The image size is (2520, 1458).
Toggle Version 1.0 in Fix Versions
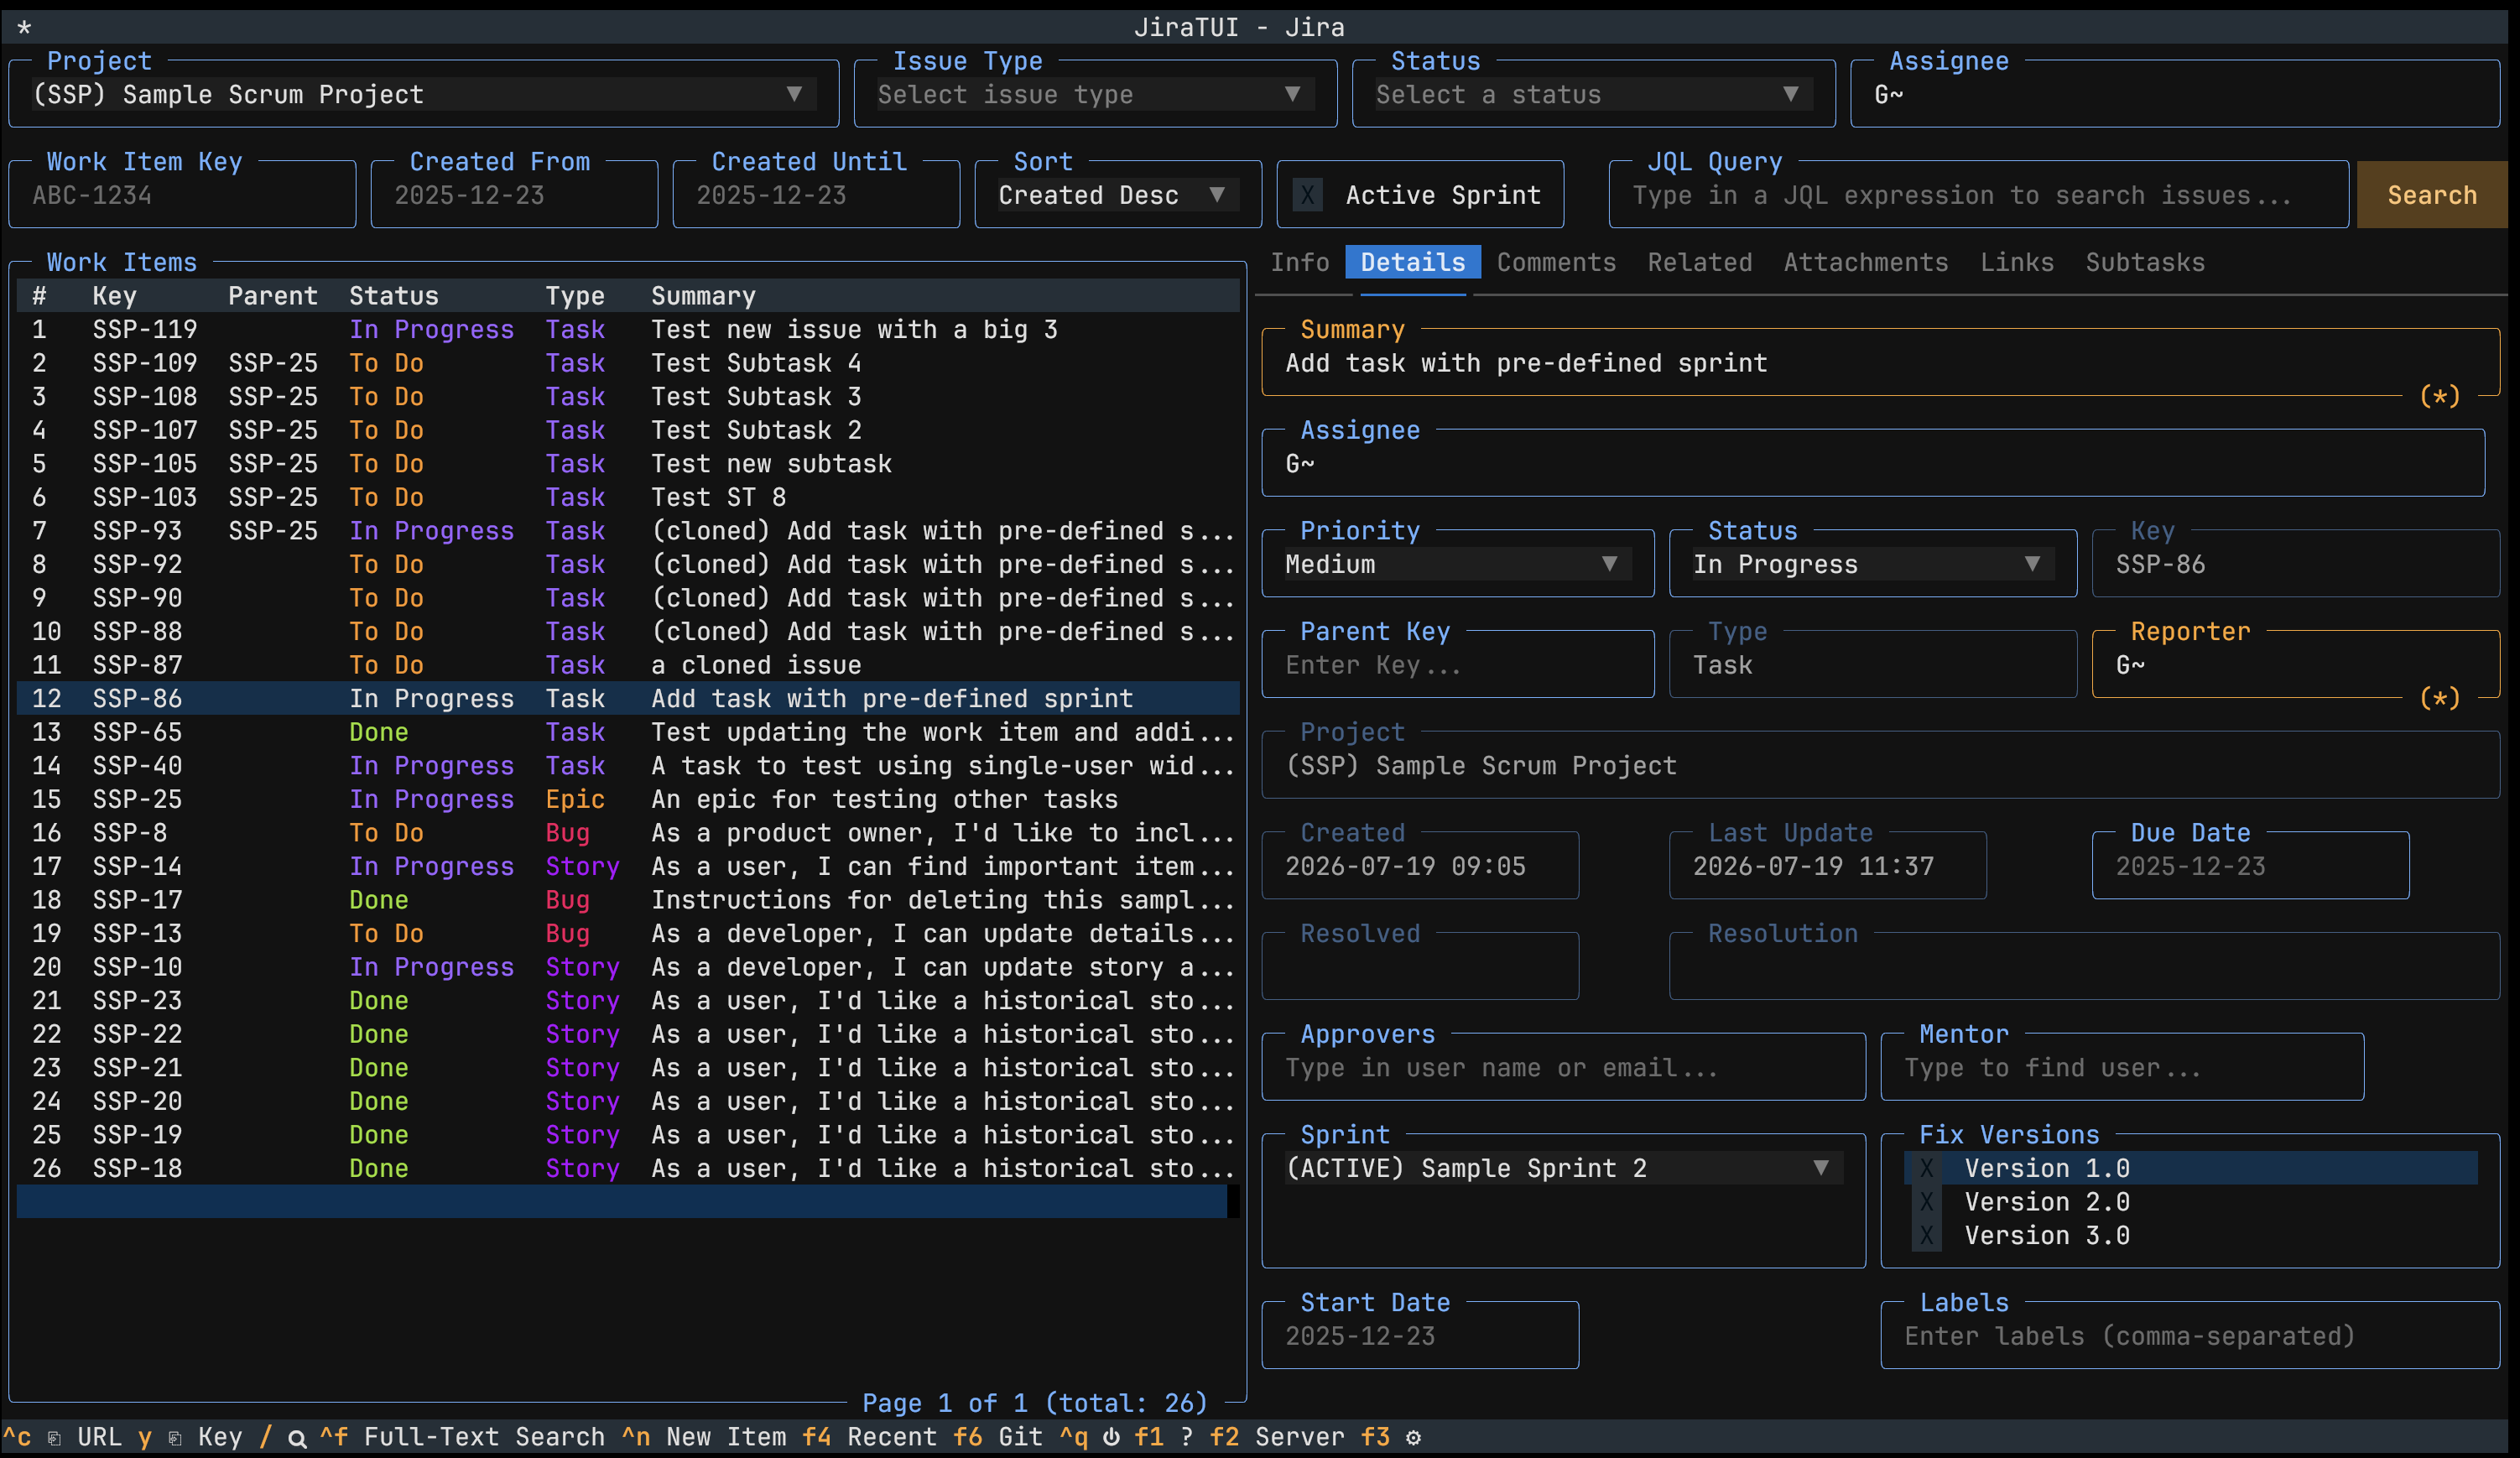(x=1926, y=1168)
